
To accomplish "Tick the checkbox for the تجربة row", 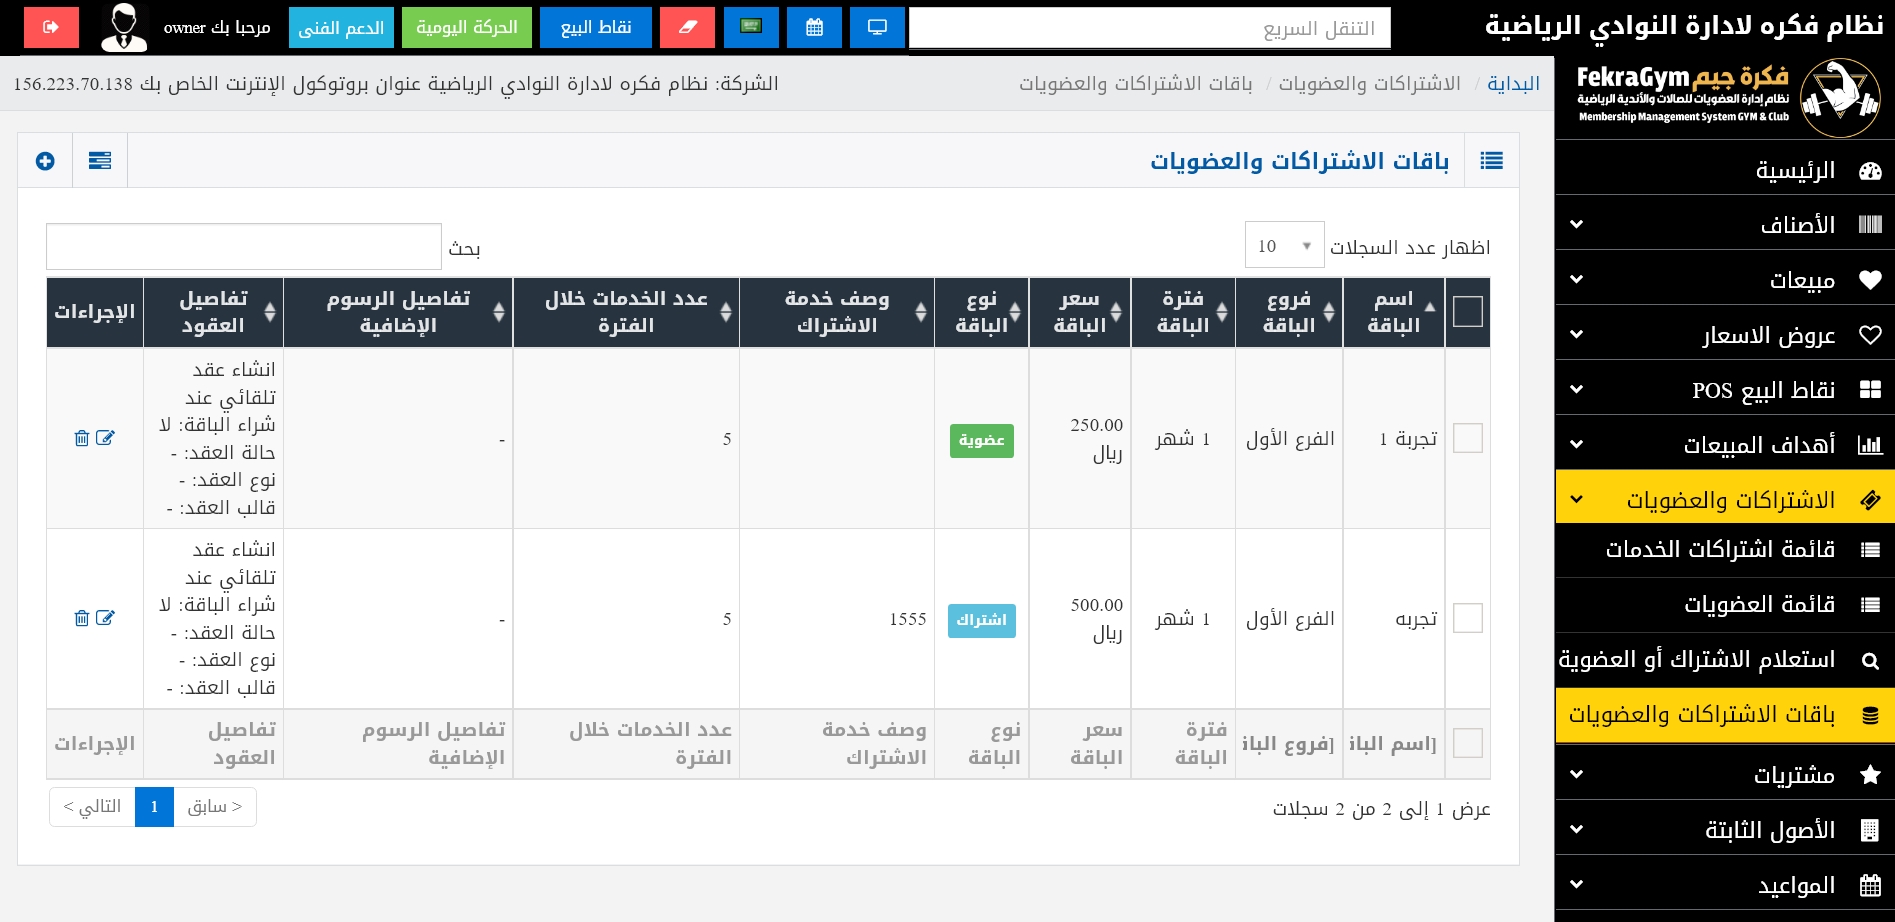I will [x=1467, y=618].
